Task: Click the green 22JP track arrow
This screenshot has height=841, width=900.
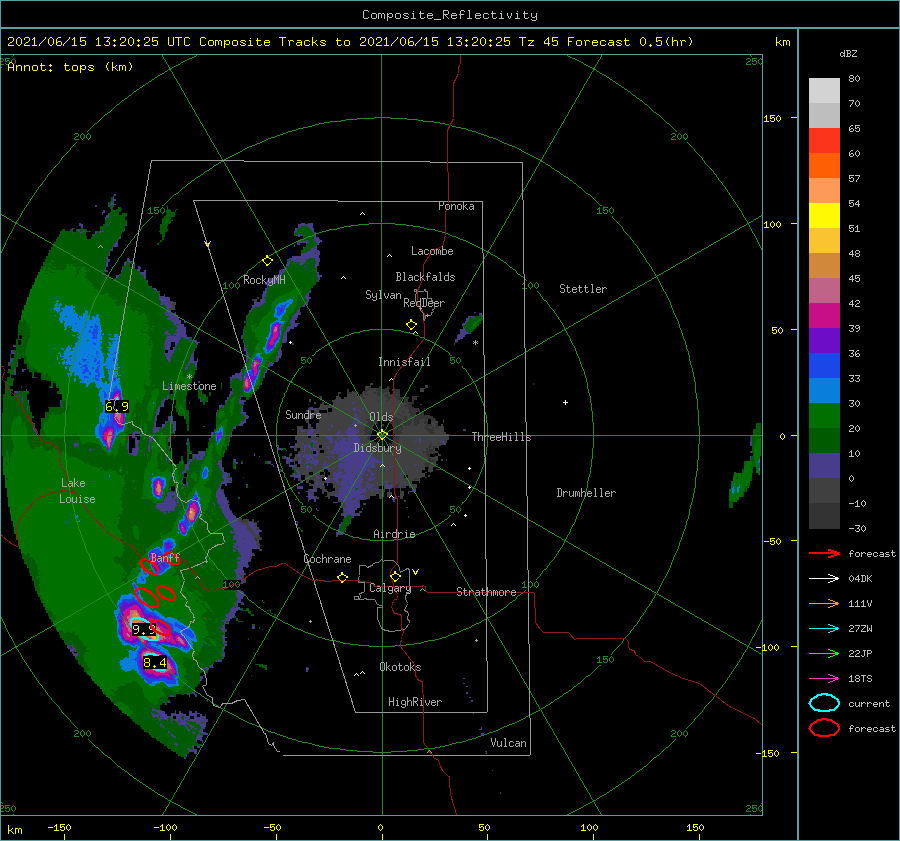Action: [824, 653]
